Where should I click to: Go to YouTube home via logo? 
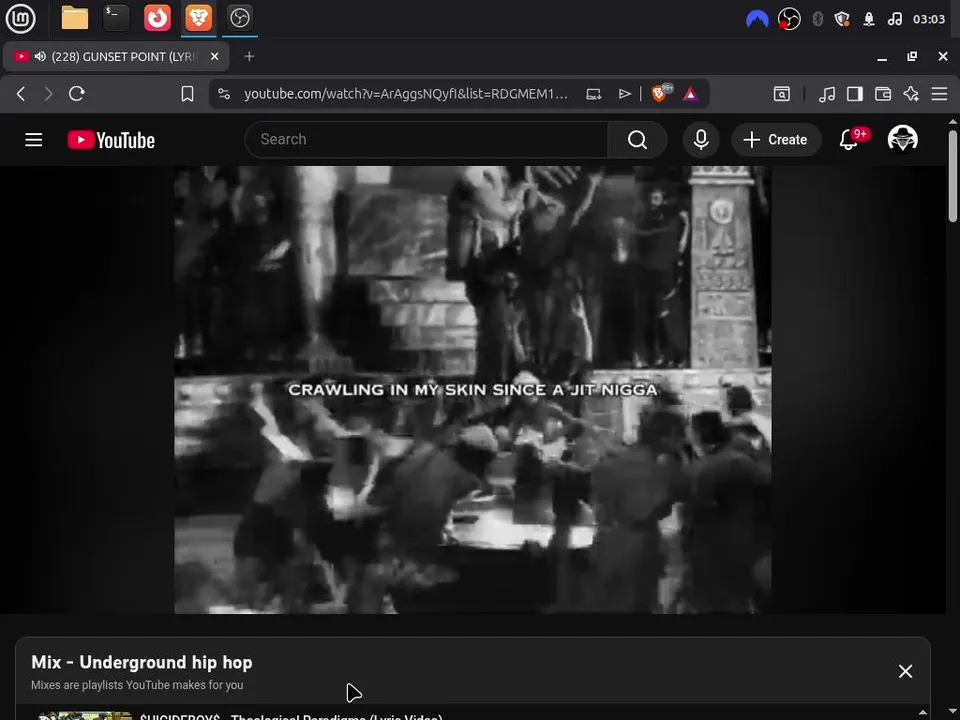point(111,140)
